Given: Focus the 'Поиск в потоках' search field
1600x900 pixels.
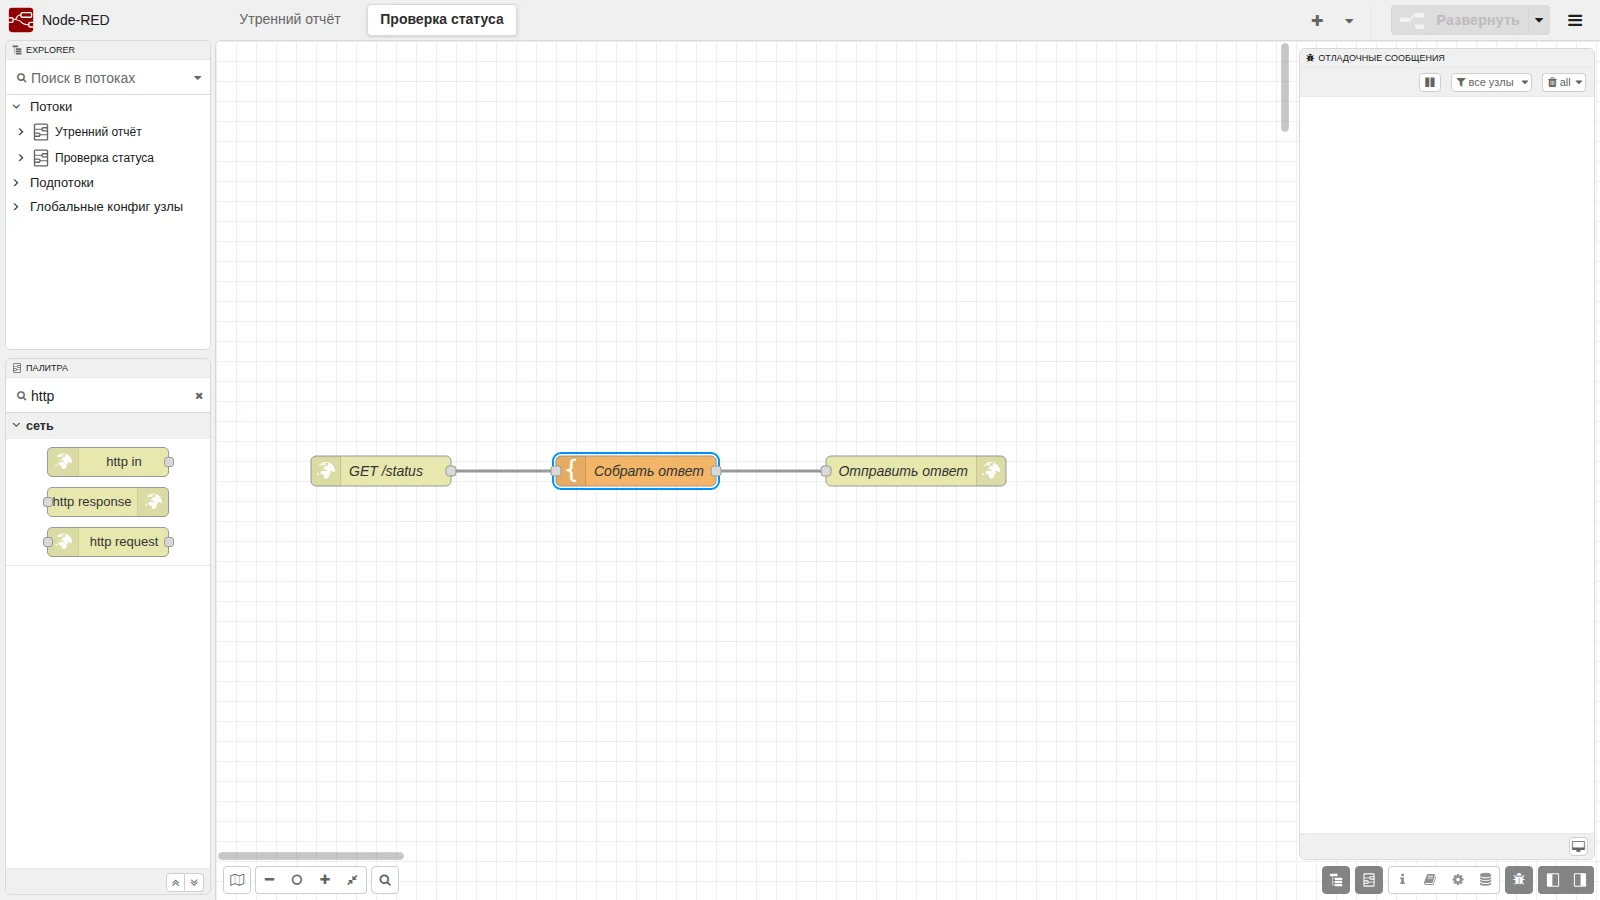Looking at the screenshot, I should pos(104,78).
